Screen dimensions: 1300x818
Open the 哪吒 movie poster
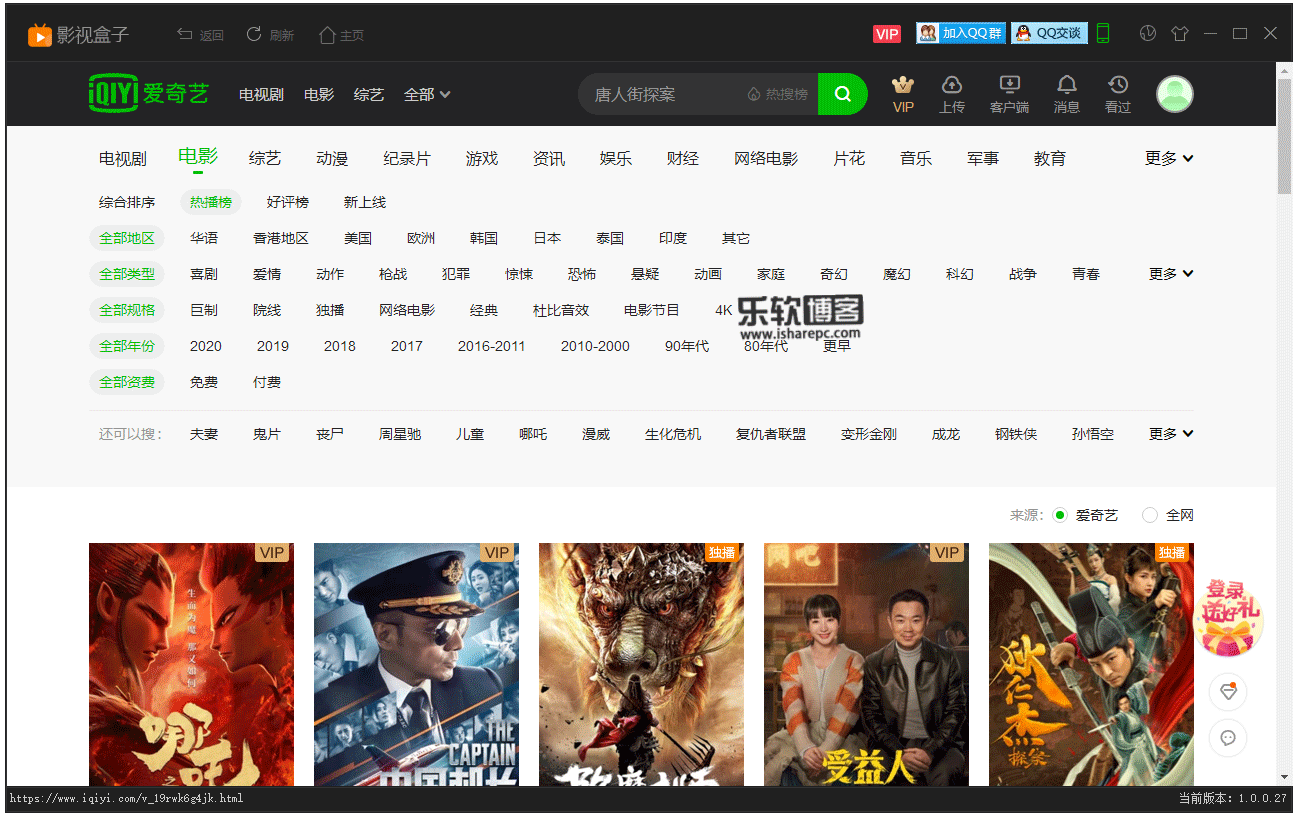[x=191, y=664]
